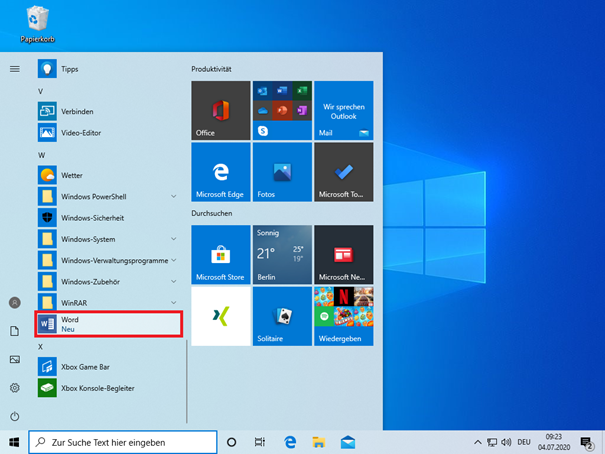Expand the Windows PowerShell folder

coord(174,196)
